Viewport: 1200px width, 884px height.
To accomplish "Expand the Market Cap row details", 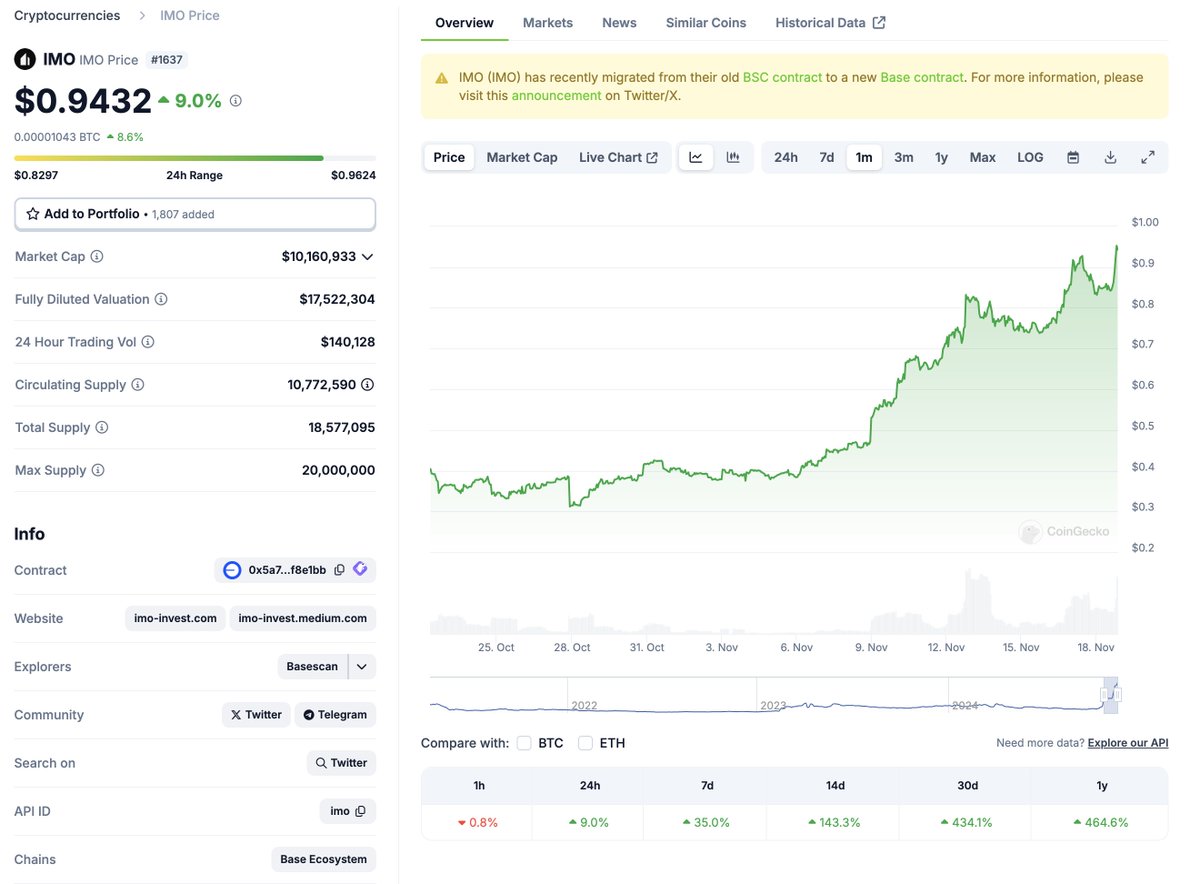I will tap(367, 256).
